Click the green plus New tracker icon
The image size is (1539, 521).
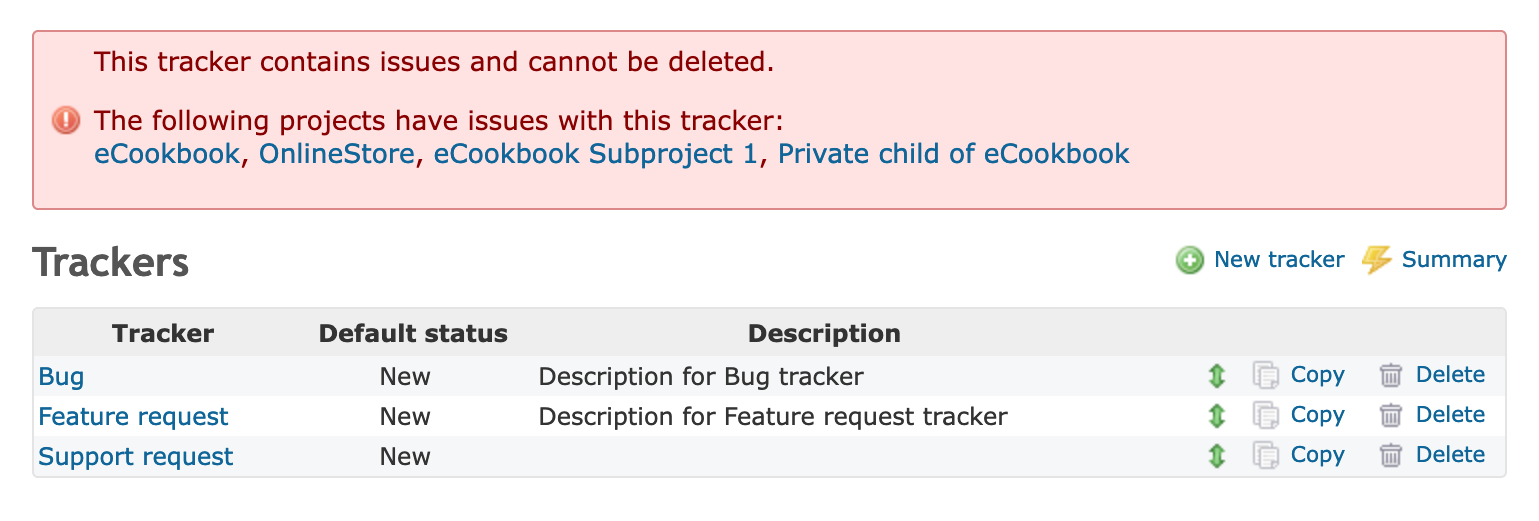pyautogui.click(x=1189, y=261)
